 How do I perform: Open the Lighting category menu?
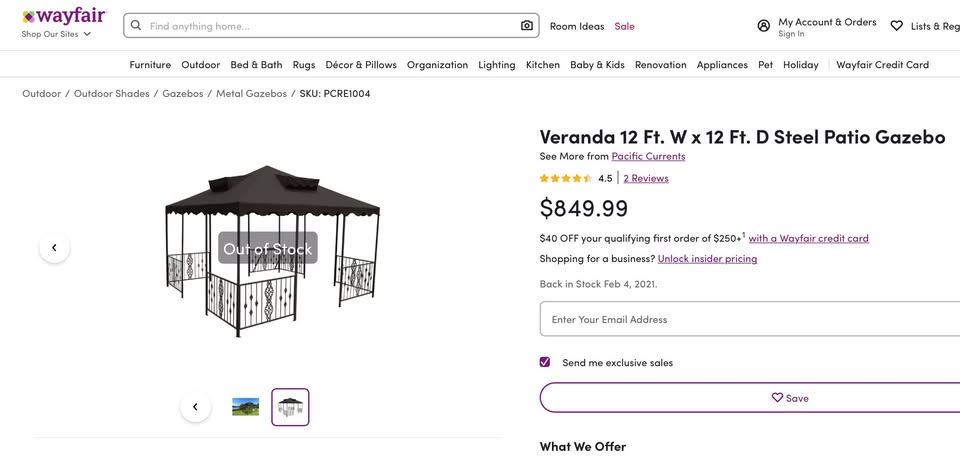click(x=497, y=65)
